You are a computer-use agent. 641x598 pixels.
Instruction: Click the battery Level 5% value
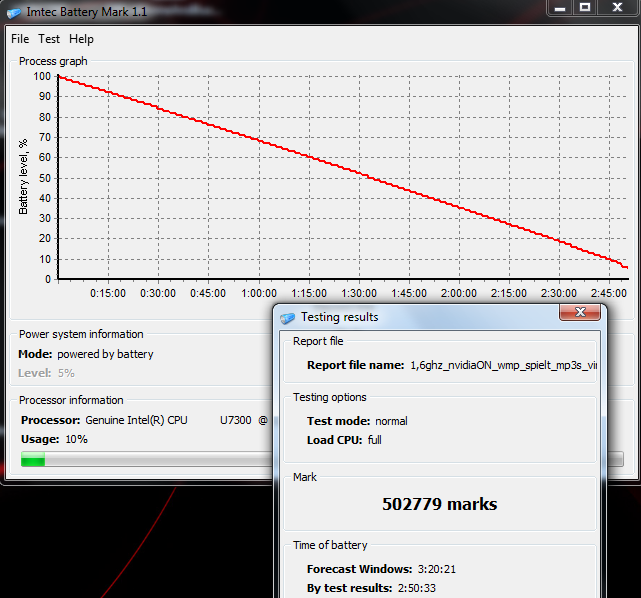(66, 373)
